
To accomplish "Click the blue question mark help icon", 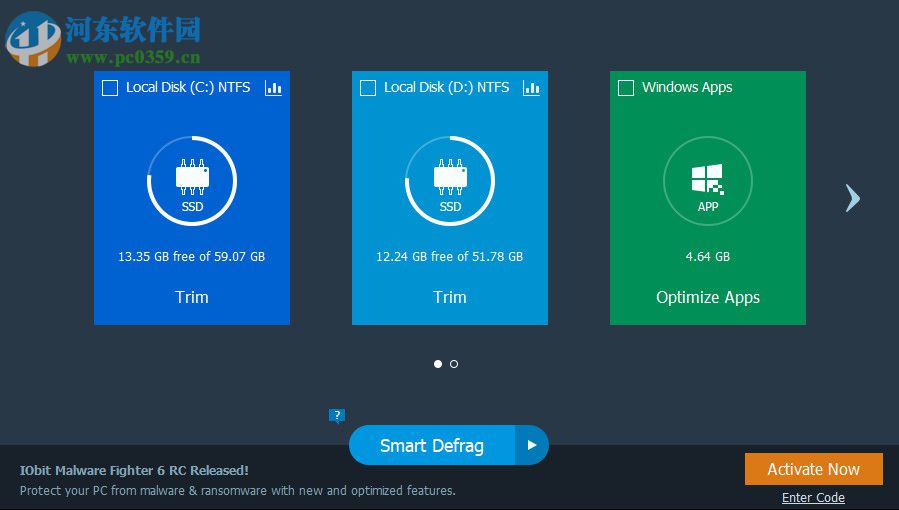I will (337, 416).
